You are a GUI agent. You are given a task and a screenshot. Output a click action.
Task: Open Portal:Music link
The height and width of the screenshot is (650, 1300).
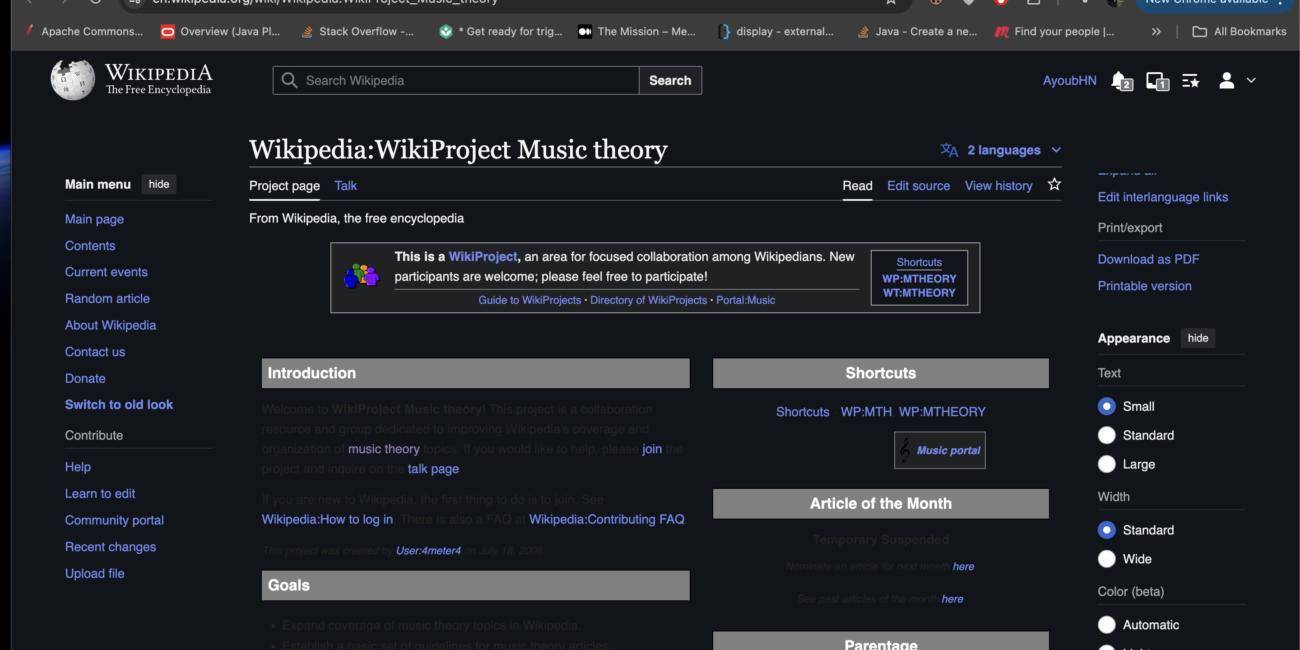click(745, 300)
